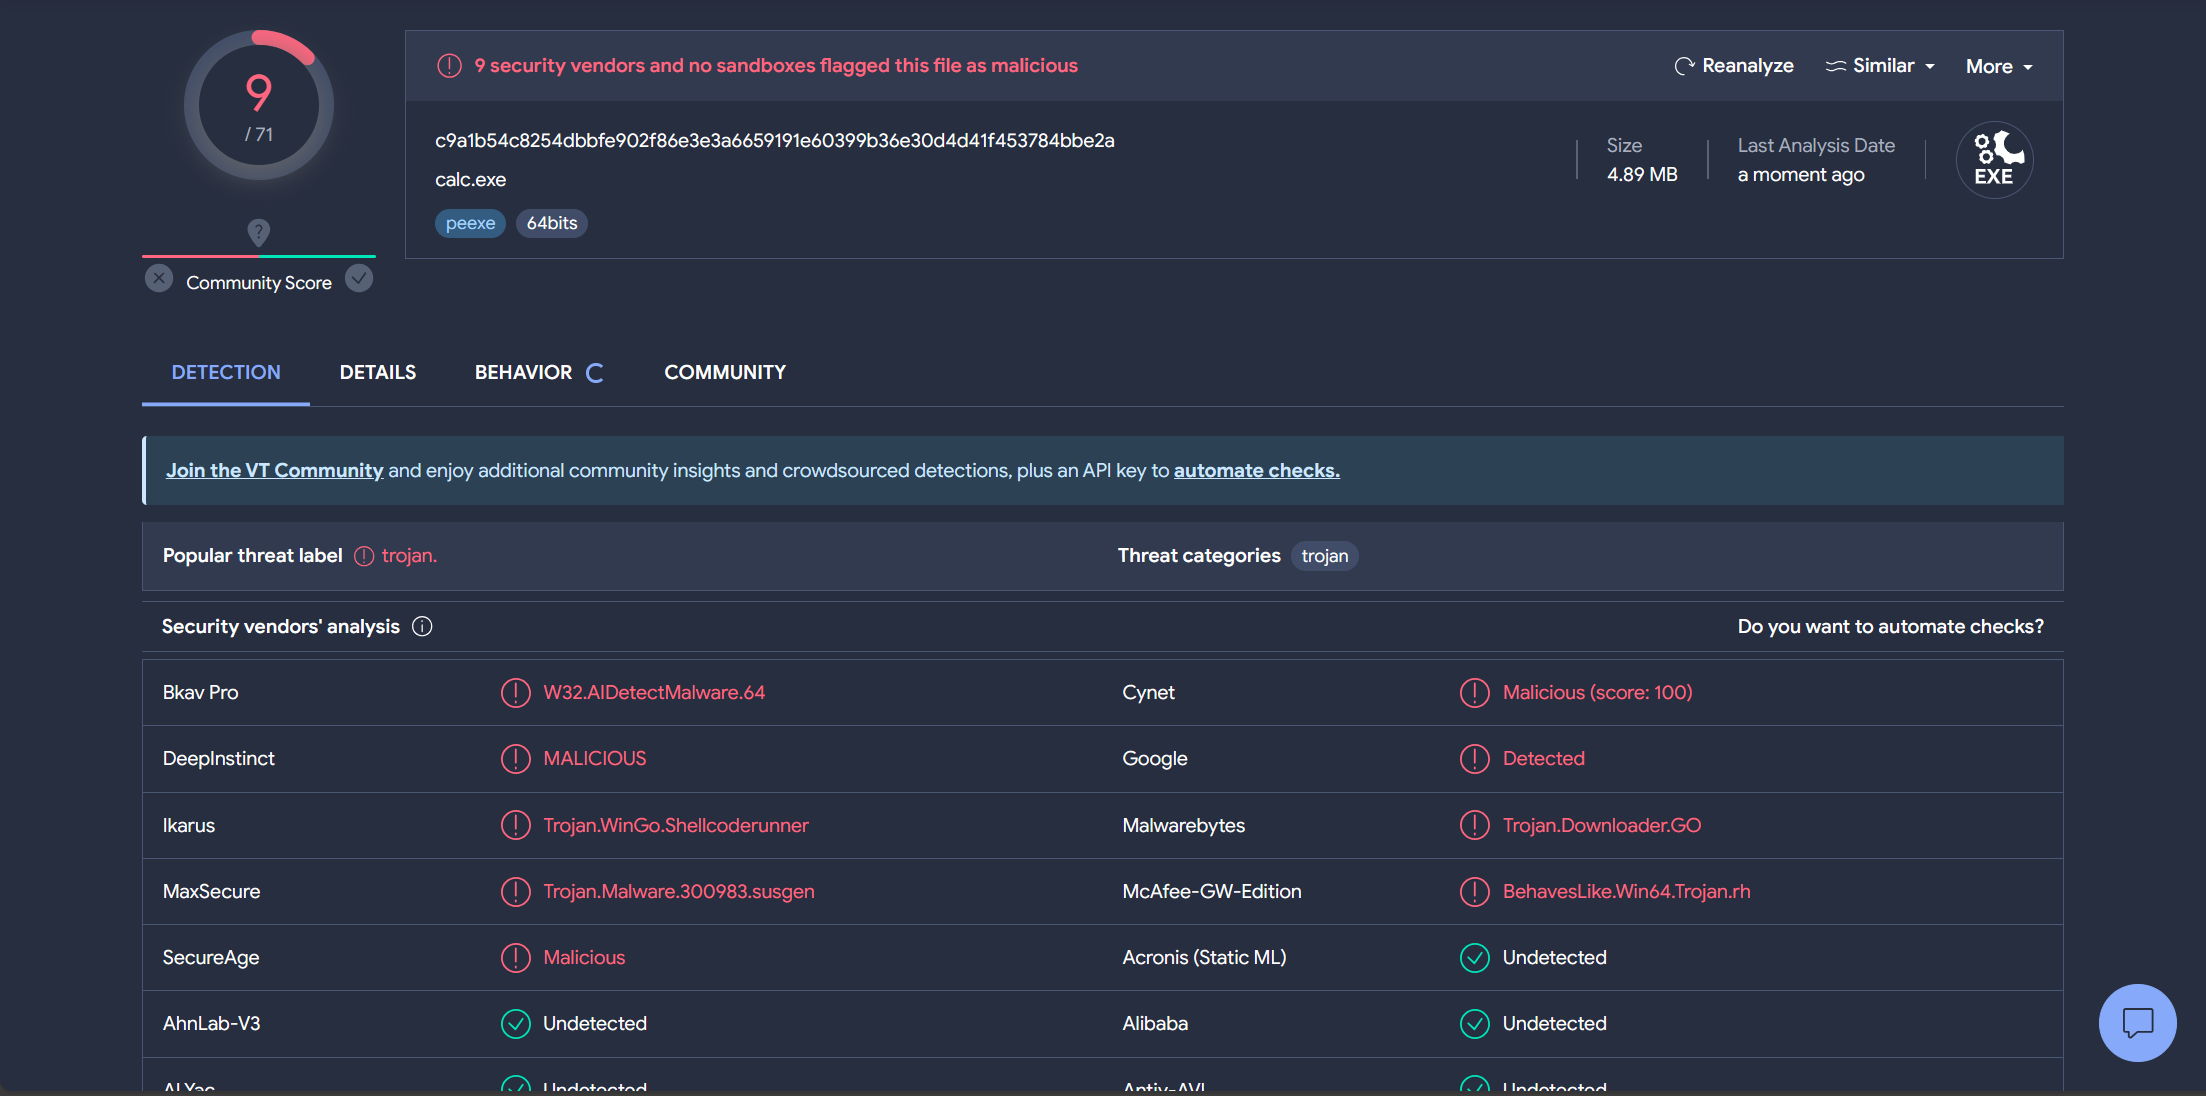Image resolution: width=2206 pixels, height=1096 pixels.
Task: Click the peexe tag
Action: point(470,223)
